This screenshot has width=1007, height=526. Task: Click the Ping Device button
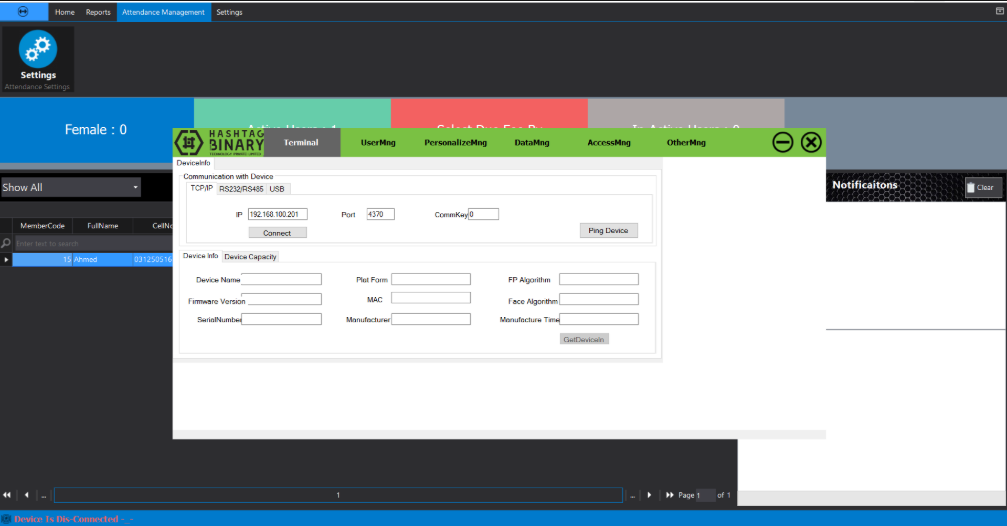tap(608, 230)
